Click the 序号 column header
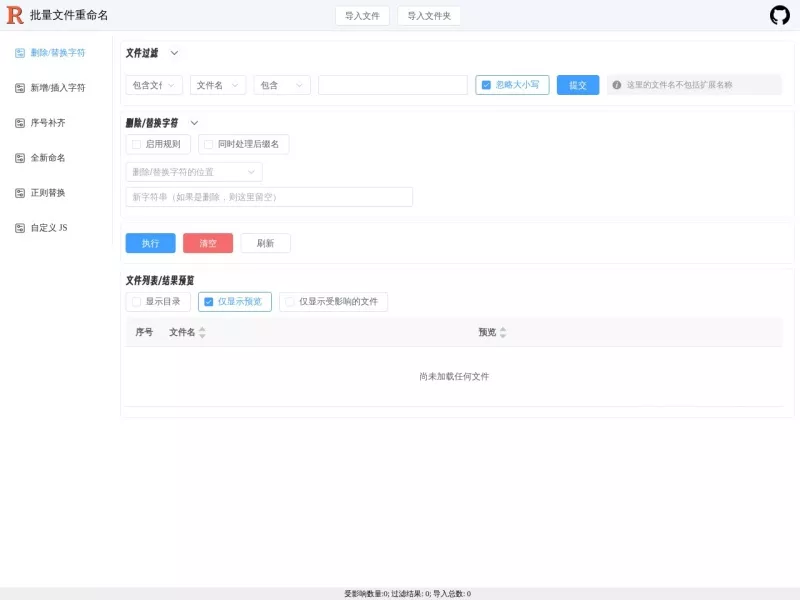The height and width of the screenshot is (600, 800). point(144,333)
